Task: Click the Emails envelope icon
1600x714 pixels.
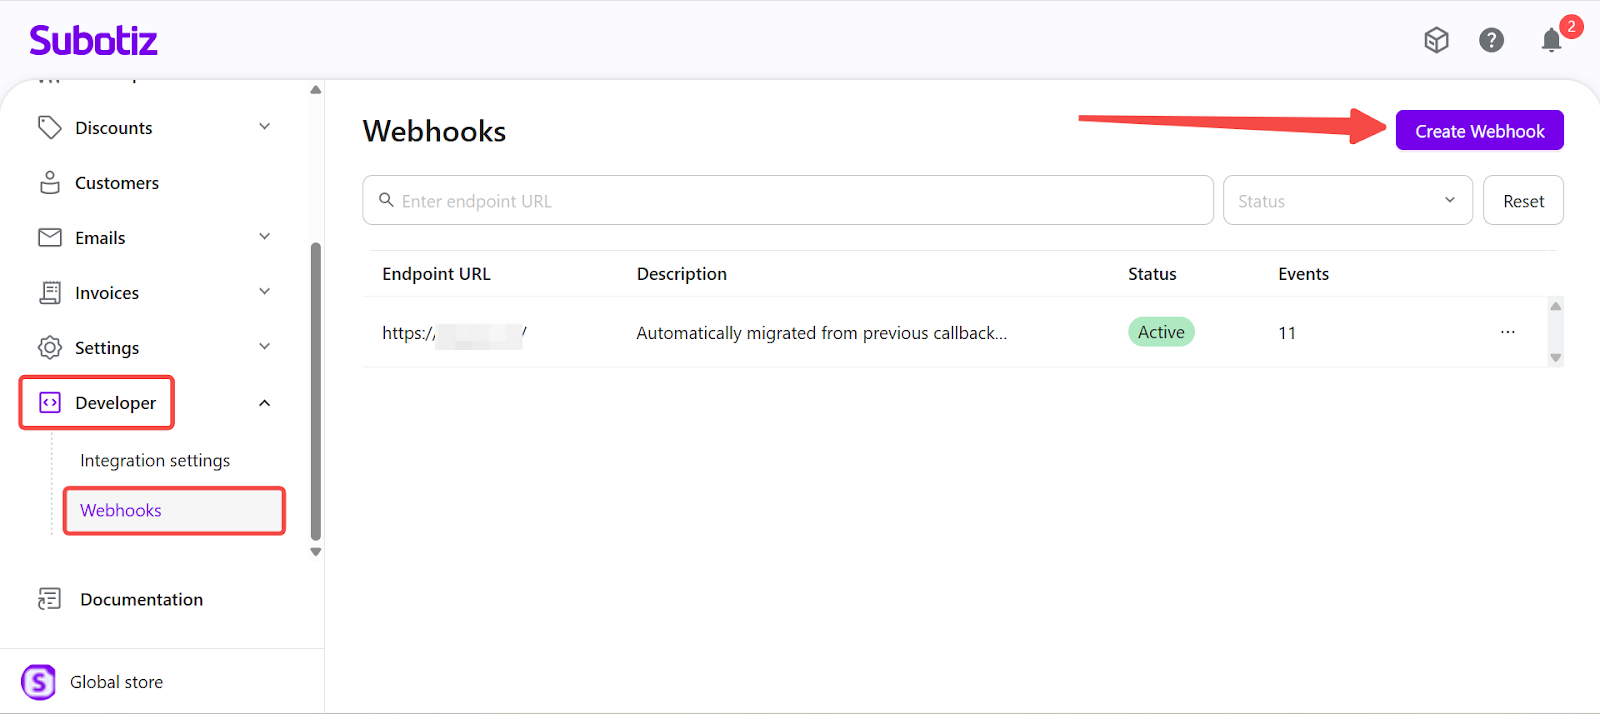Action: pos(50,238)
